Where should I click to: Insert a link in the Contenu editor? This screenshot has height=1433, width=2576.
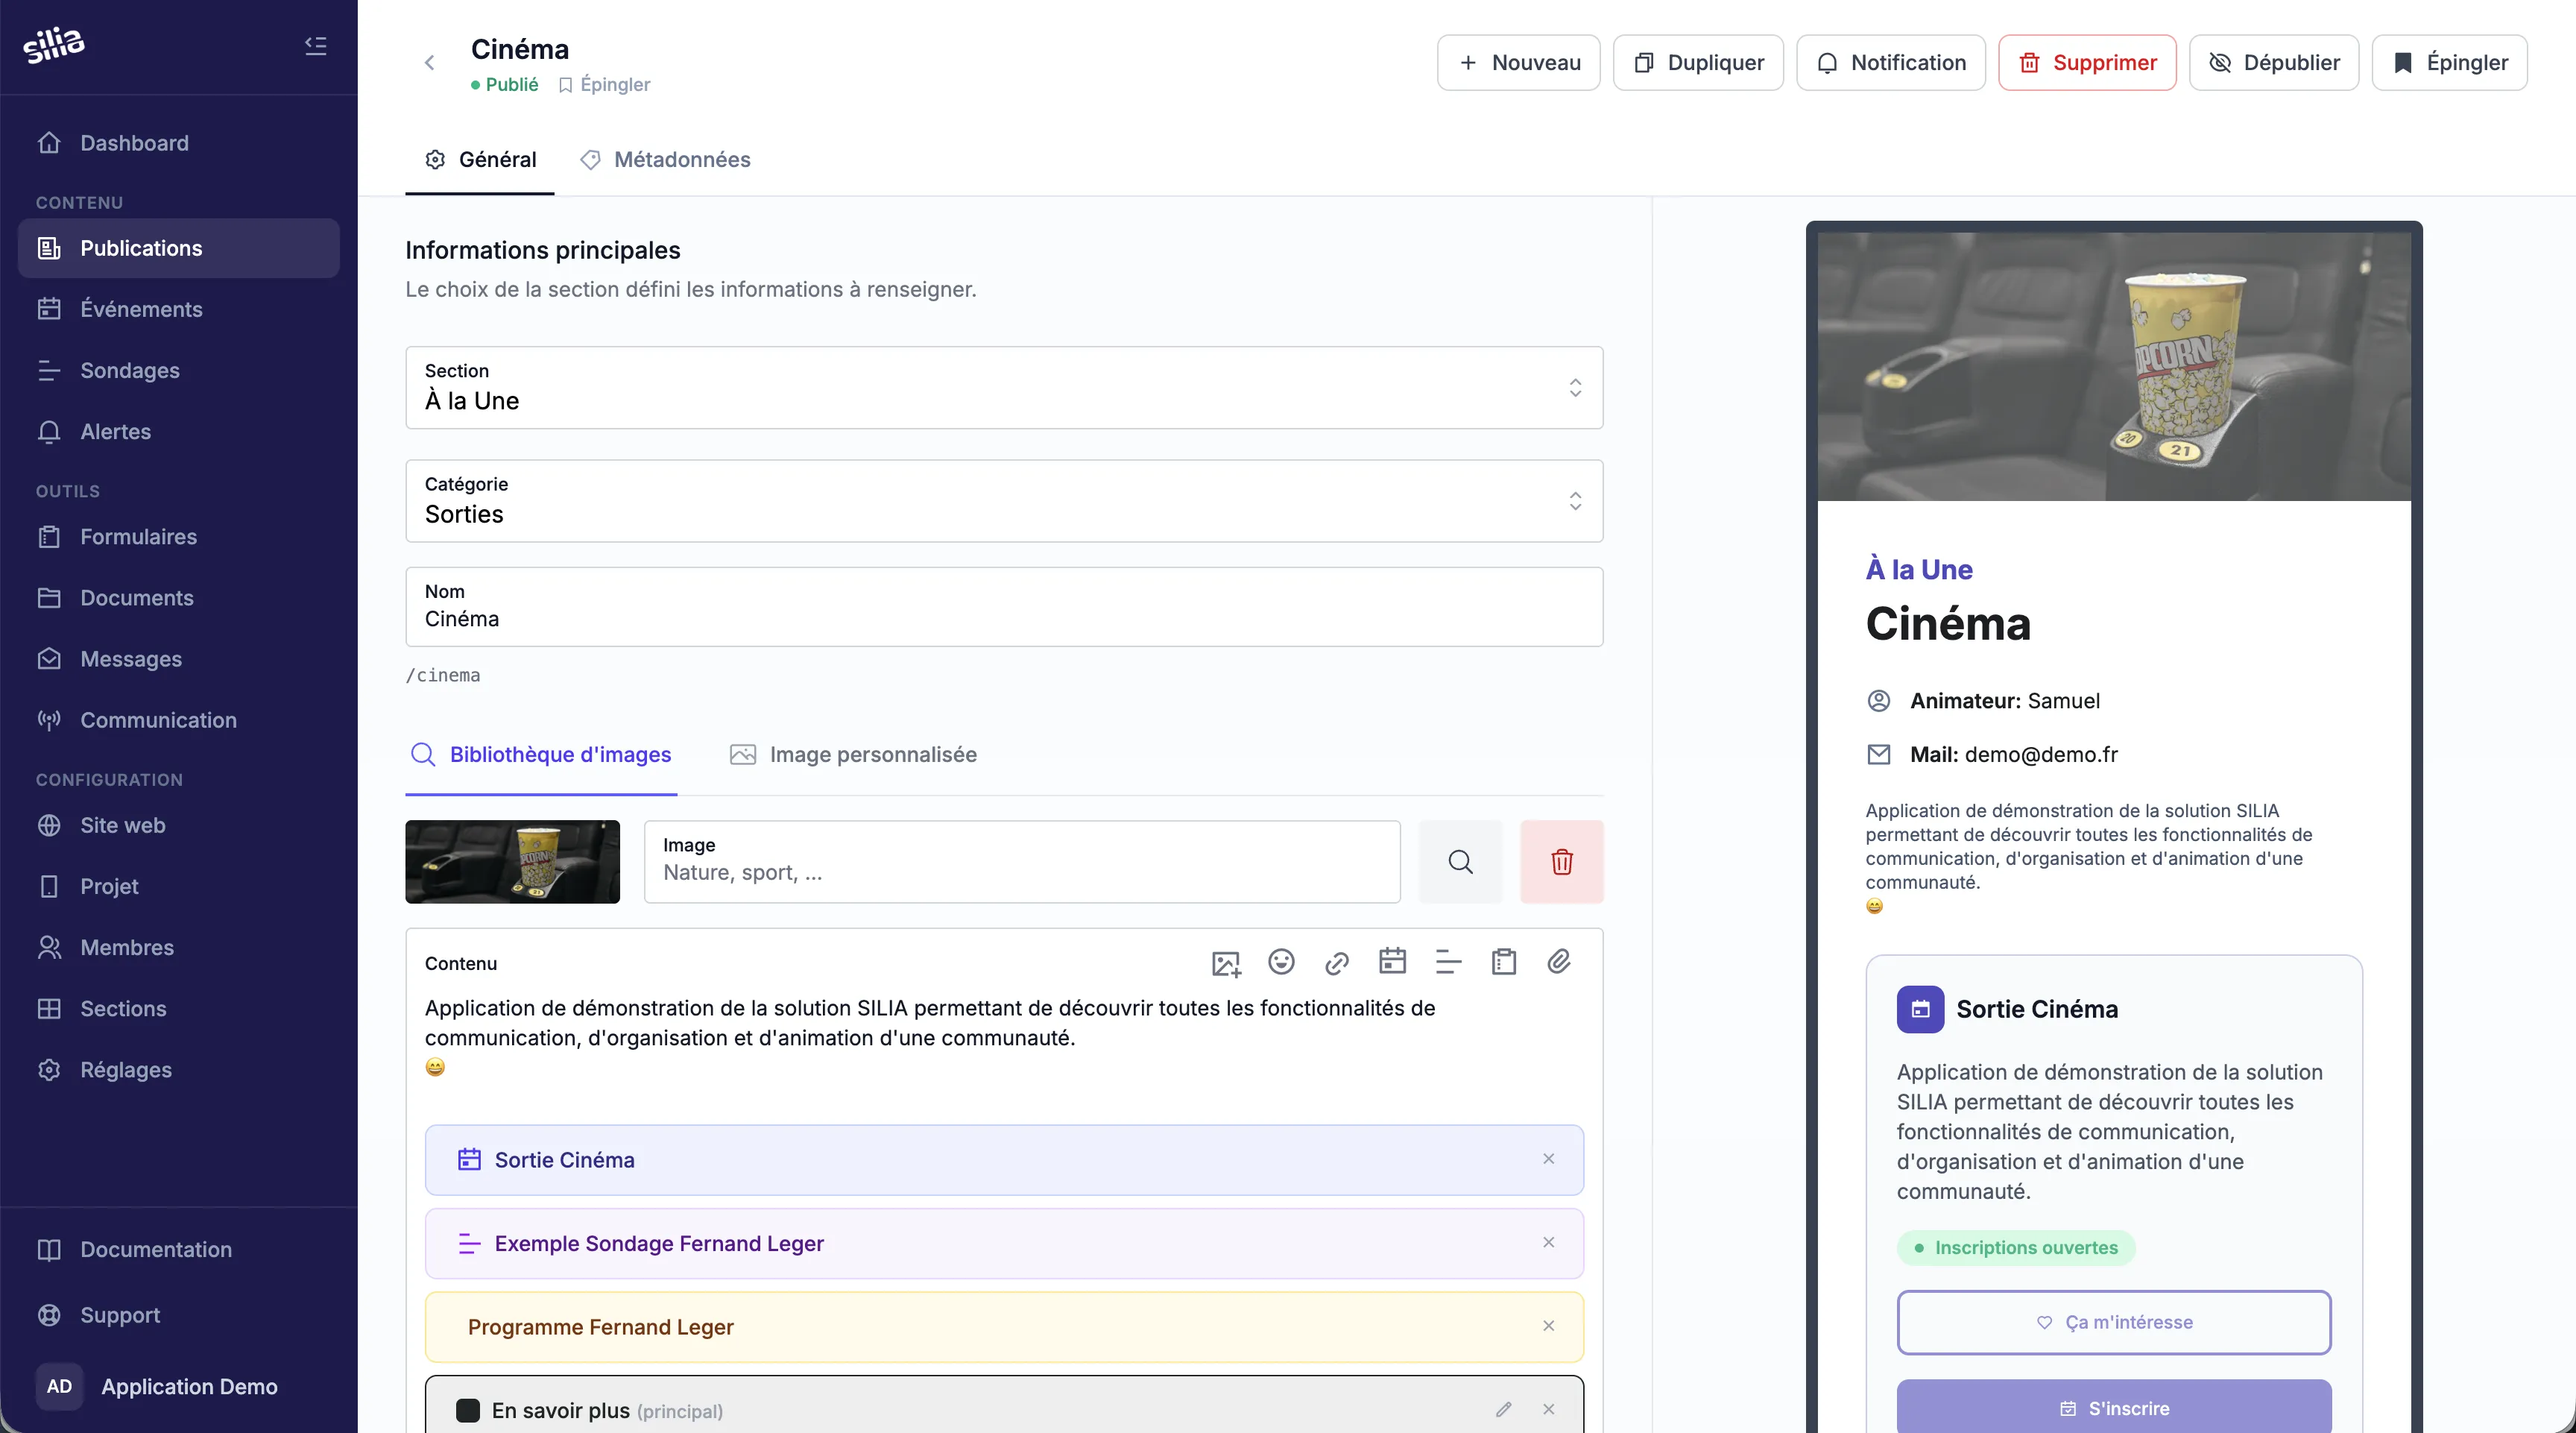1337,962
